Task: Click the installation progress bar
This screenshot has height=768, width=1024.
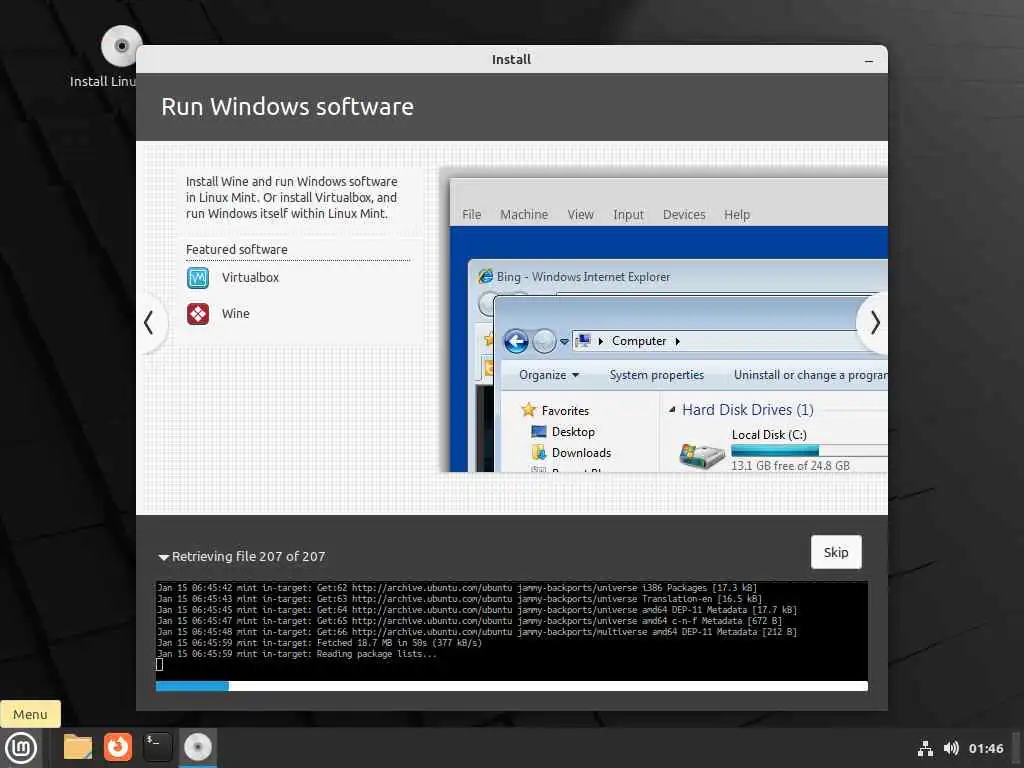Action: (x=511, y=686)
